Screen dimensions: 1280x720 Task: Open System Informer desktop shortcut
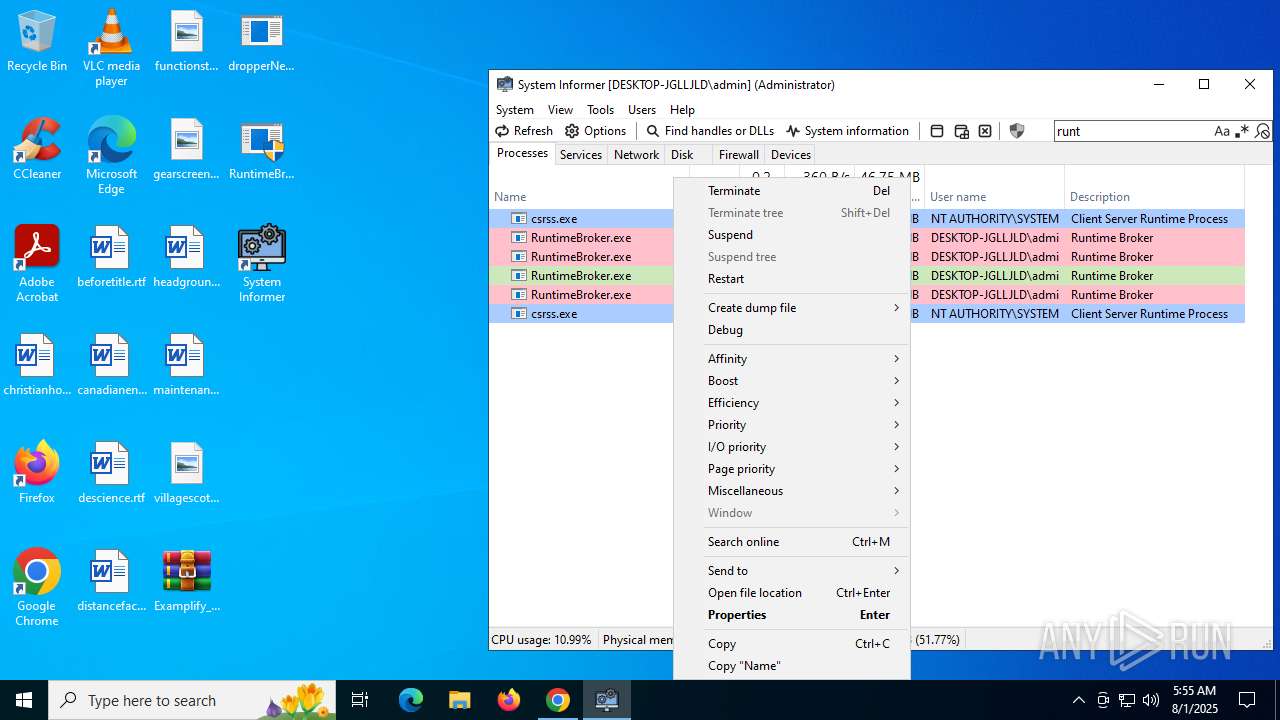[x=262, y=264]
